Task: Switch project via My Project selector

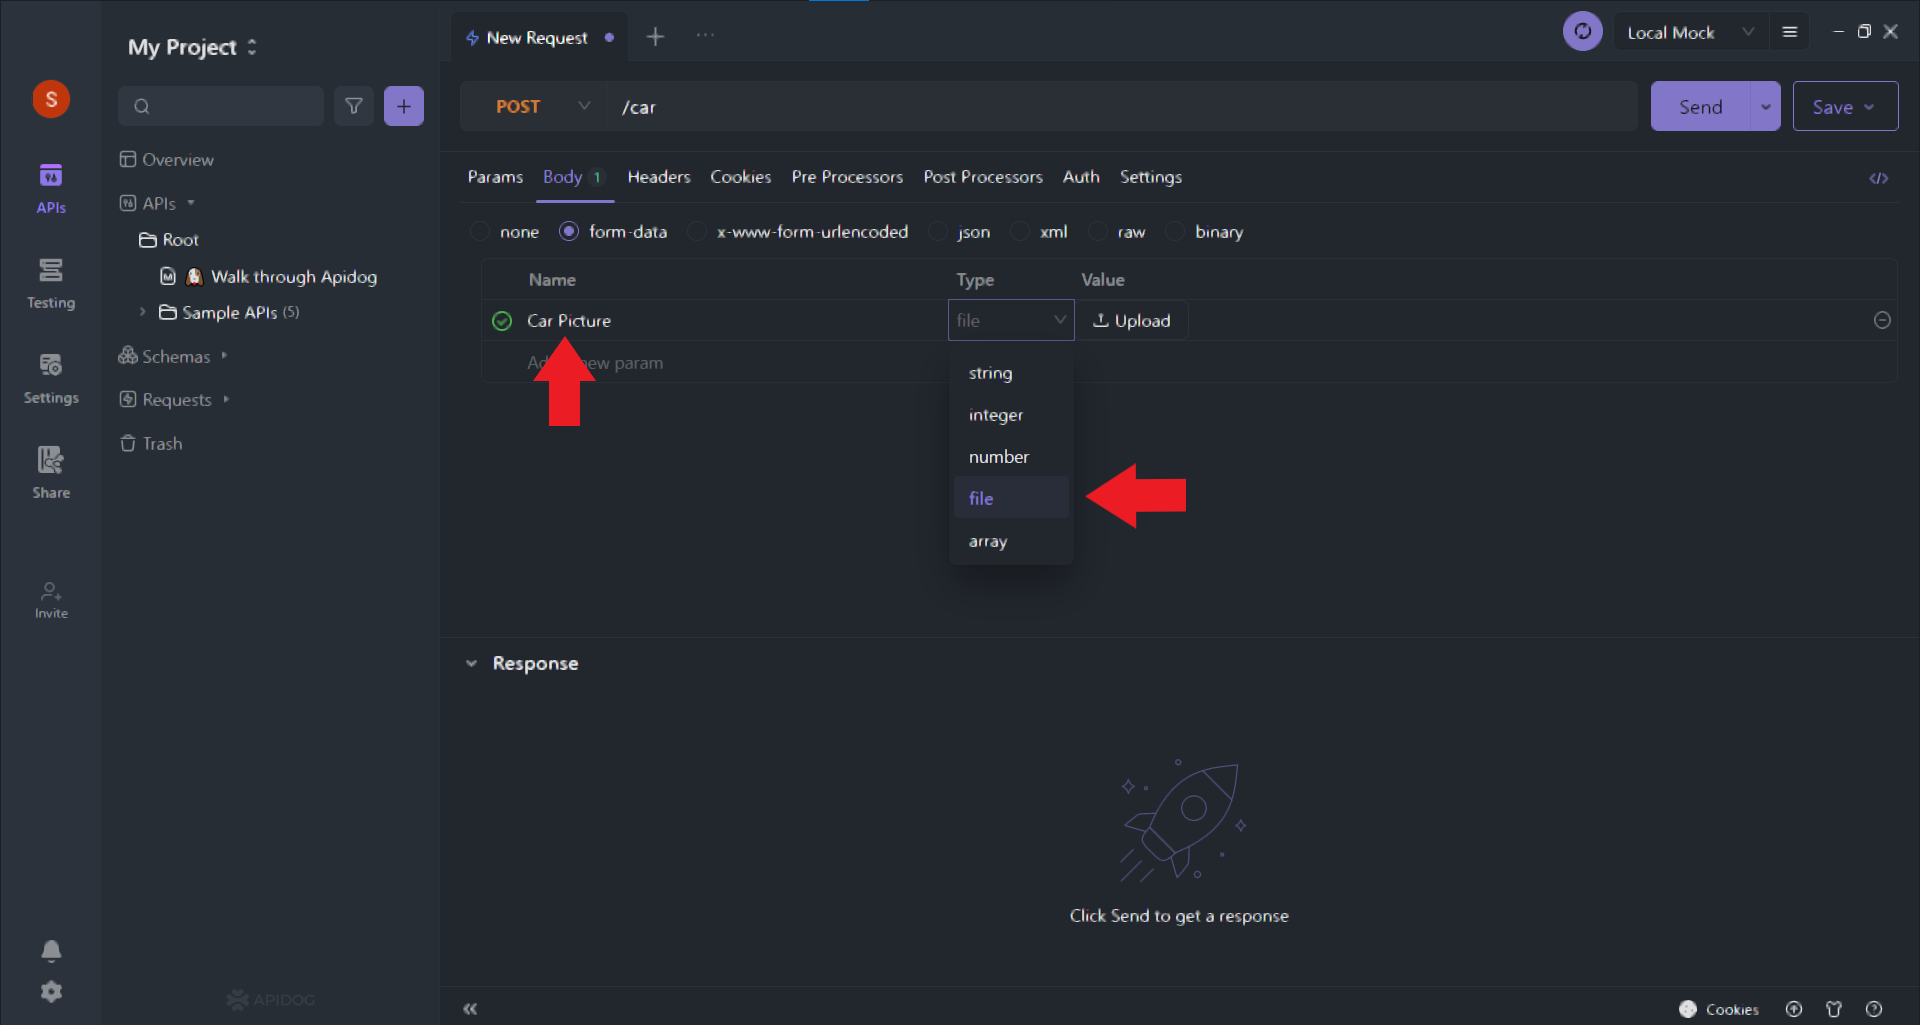Action: coord(192,47)
